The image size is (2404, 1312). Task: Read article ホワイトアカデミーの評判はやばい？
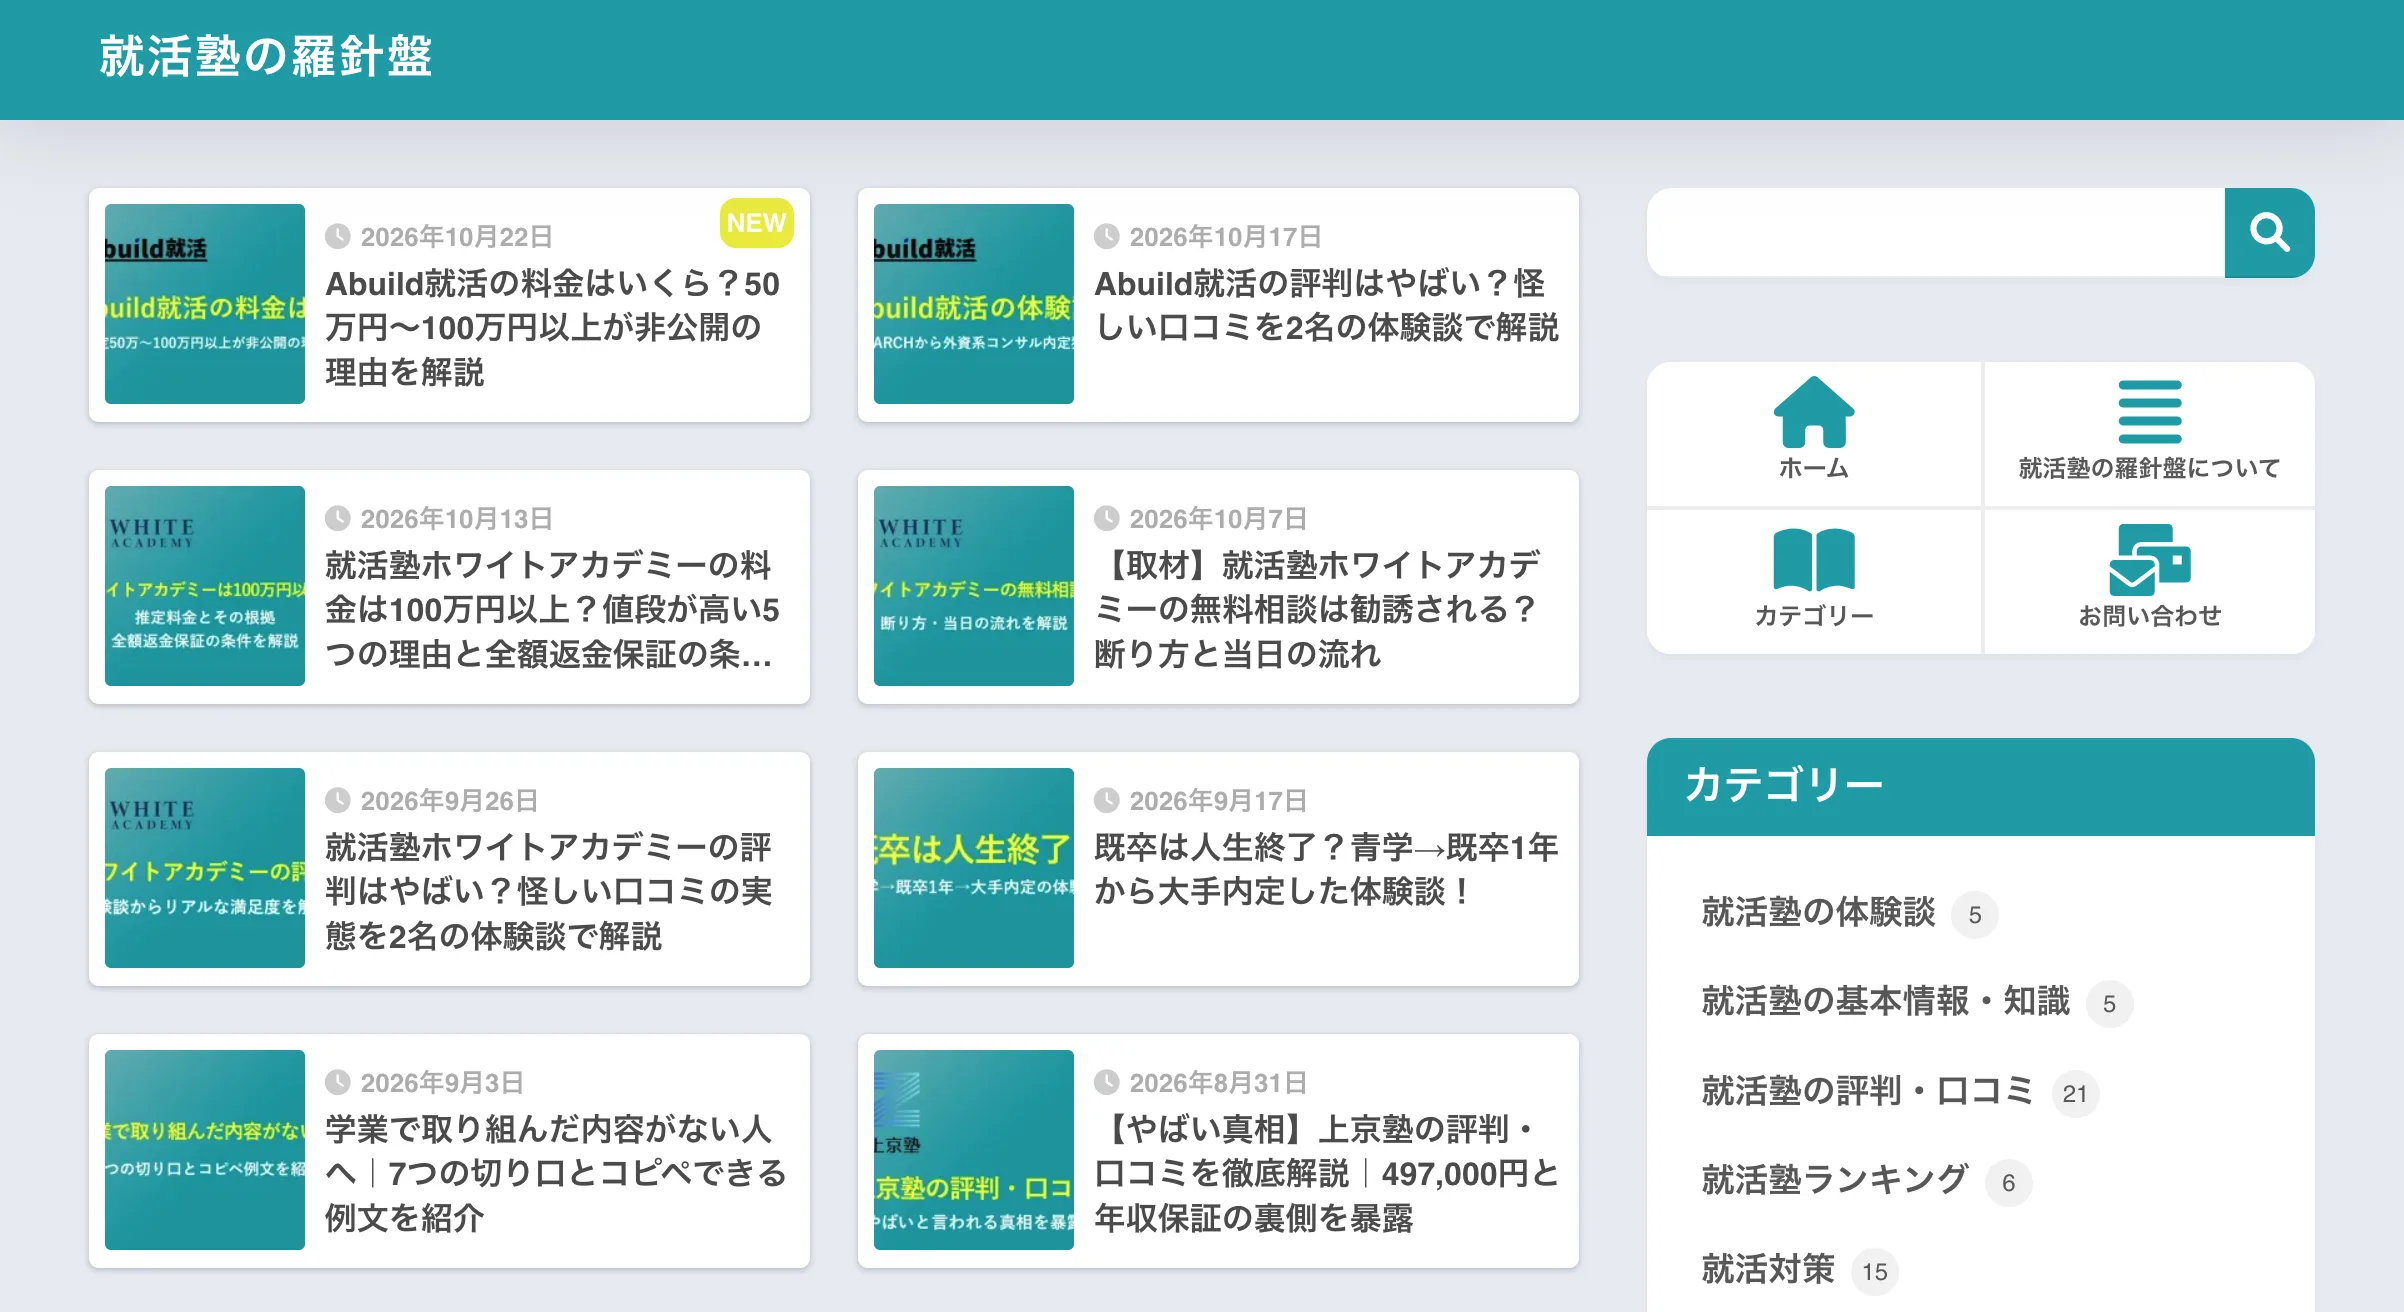(x=549, y=892)
